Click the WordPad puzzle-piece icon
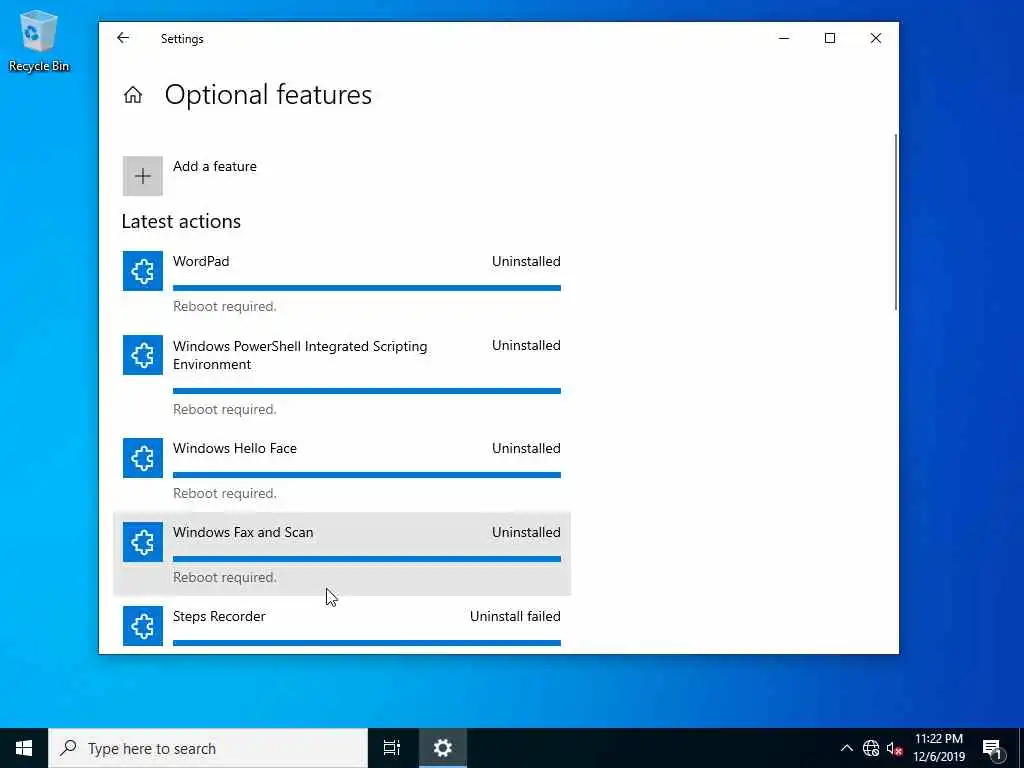 [x=142, y=270]
